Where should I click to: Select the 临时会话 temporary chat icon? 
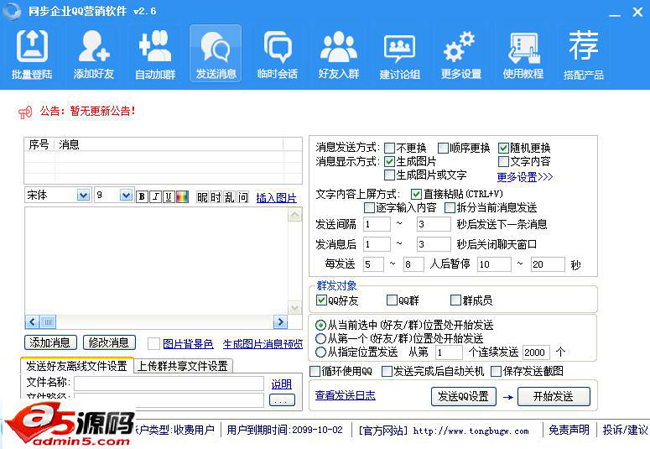(277, 54)
